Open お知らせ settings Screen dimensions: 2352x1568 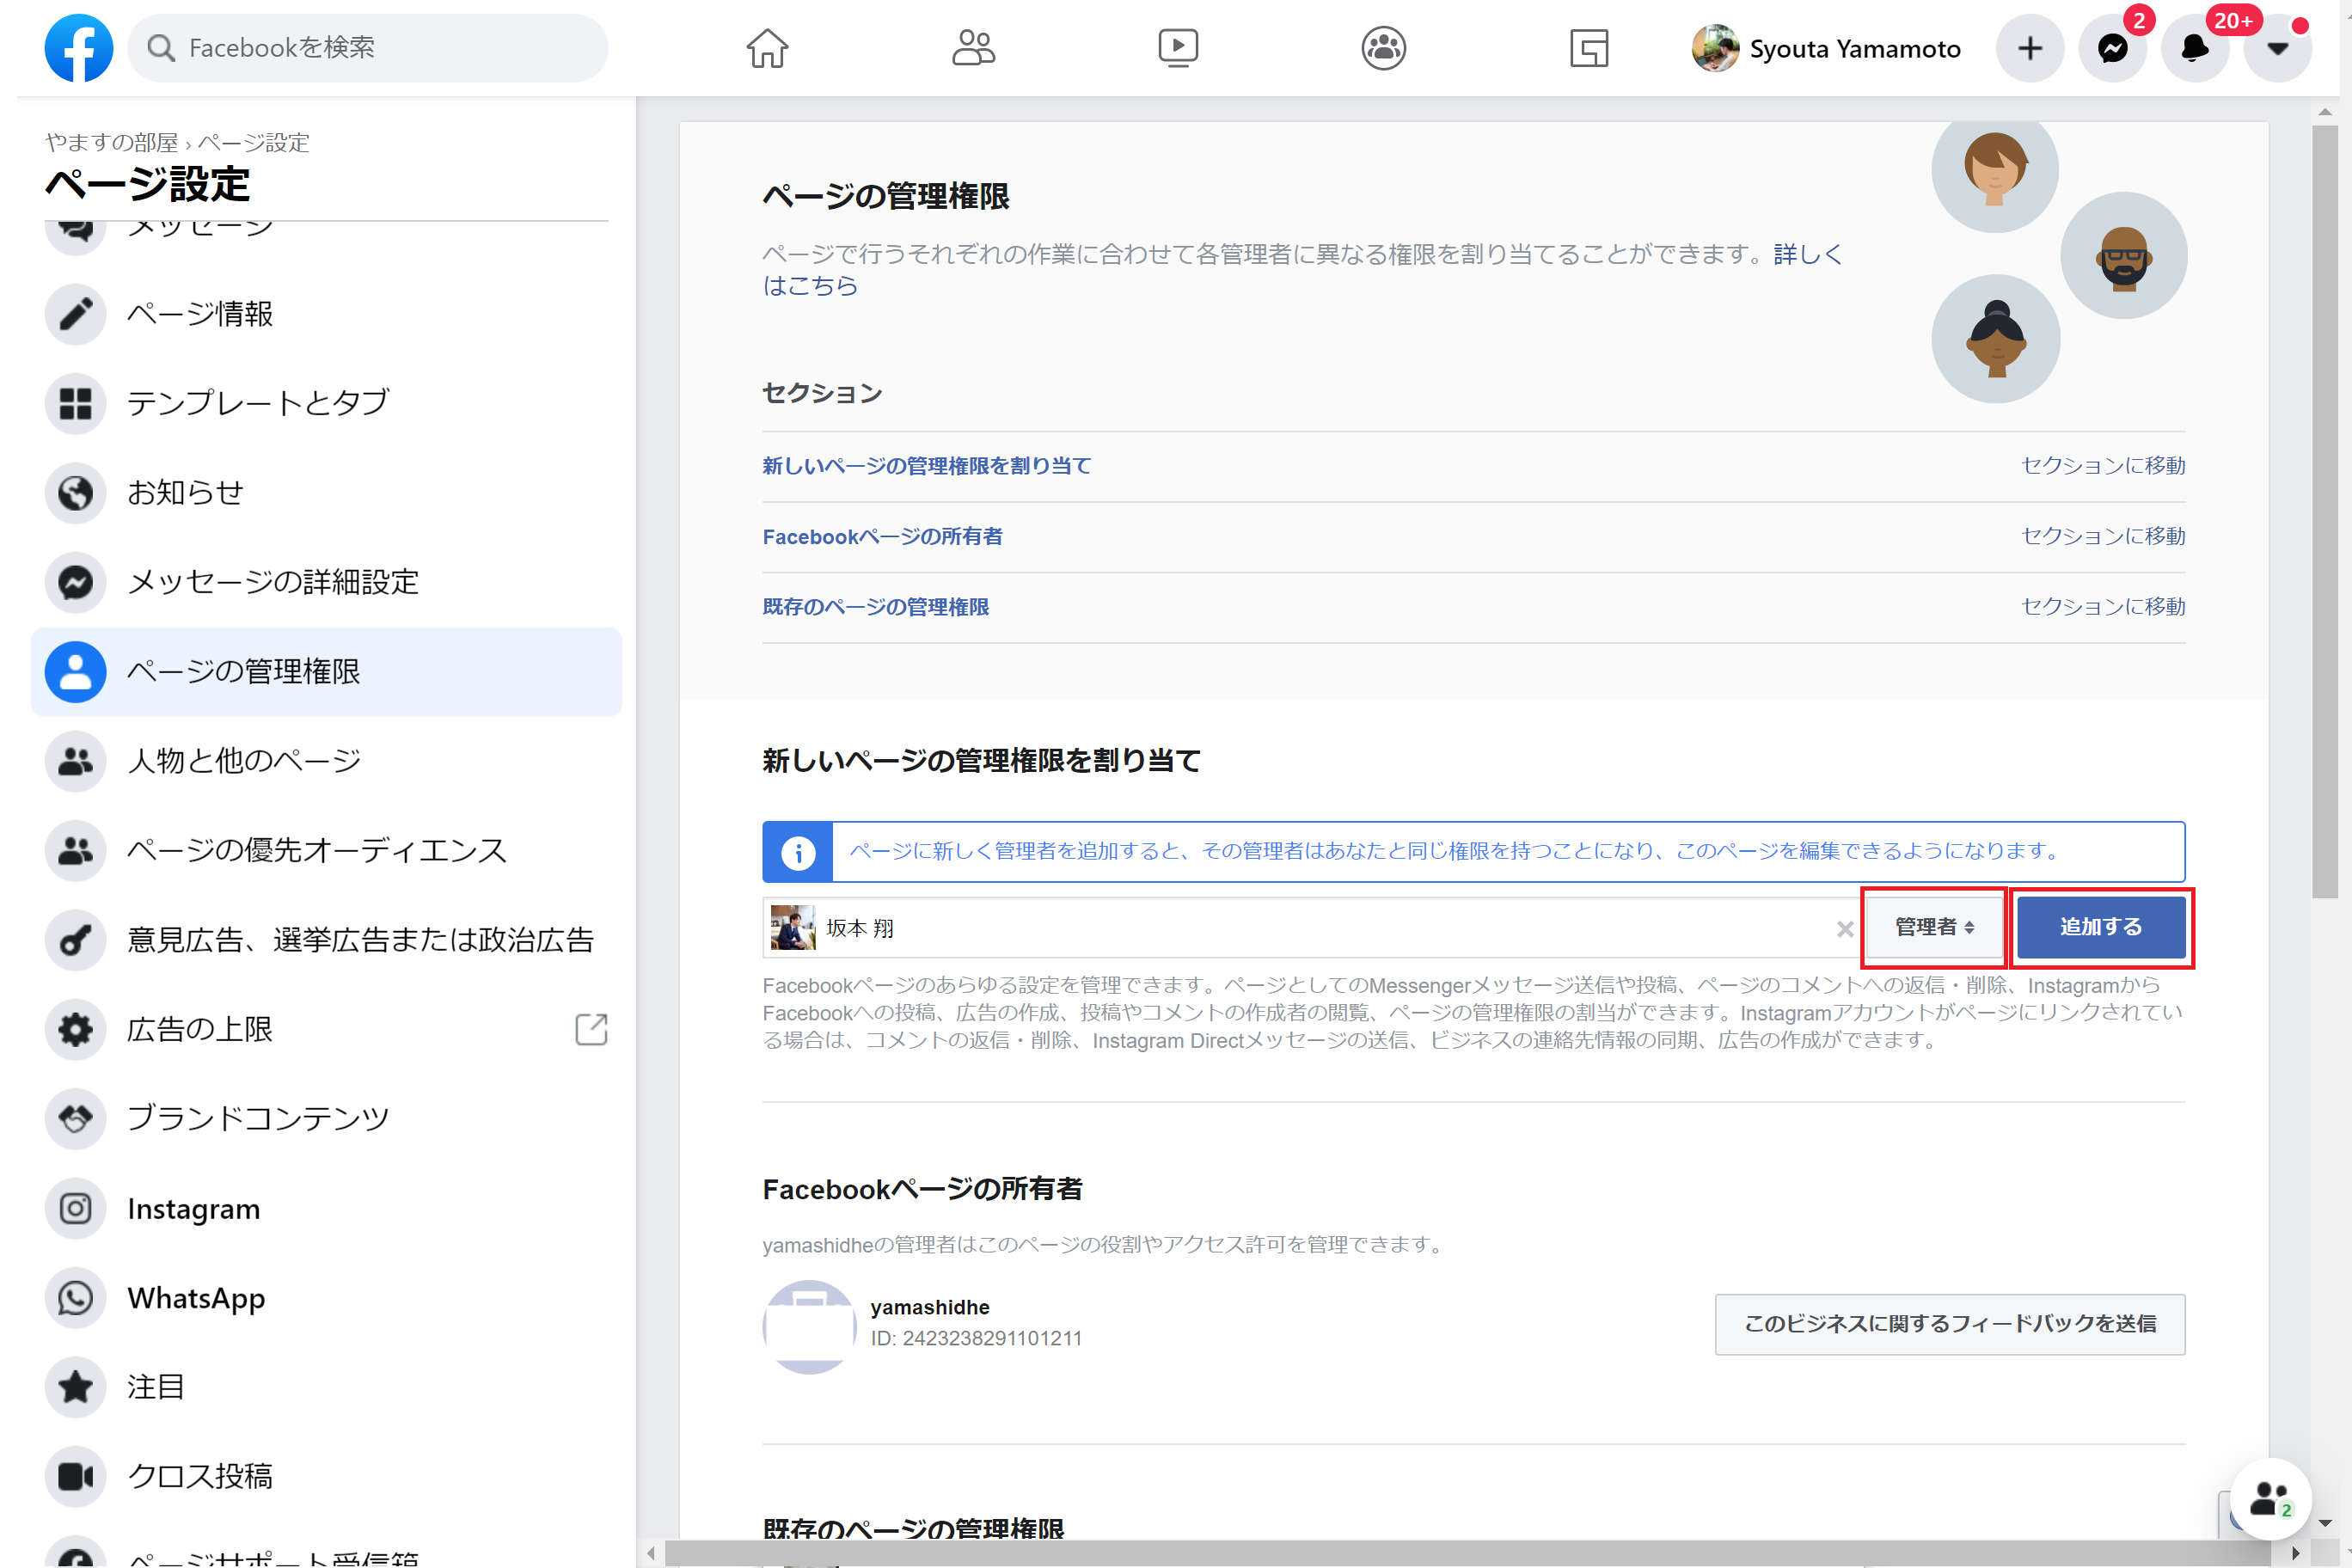pos(326,493)
